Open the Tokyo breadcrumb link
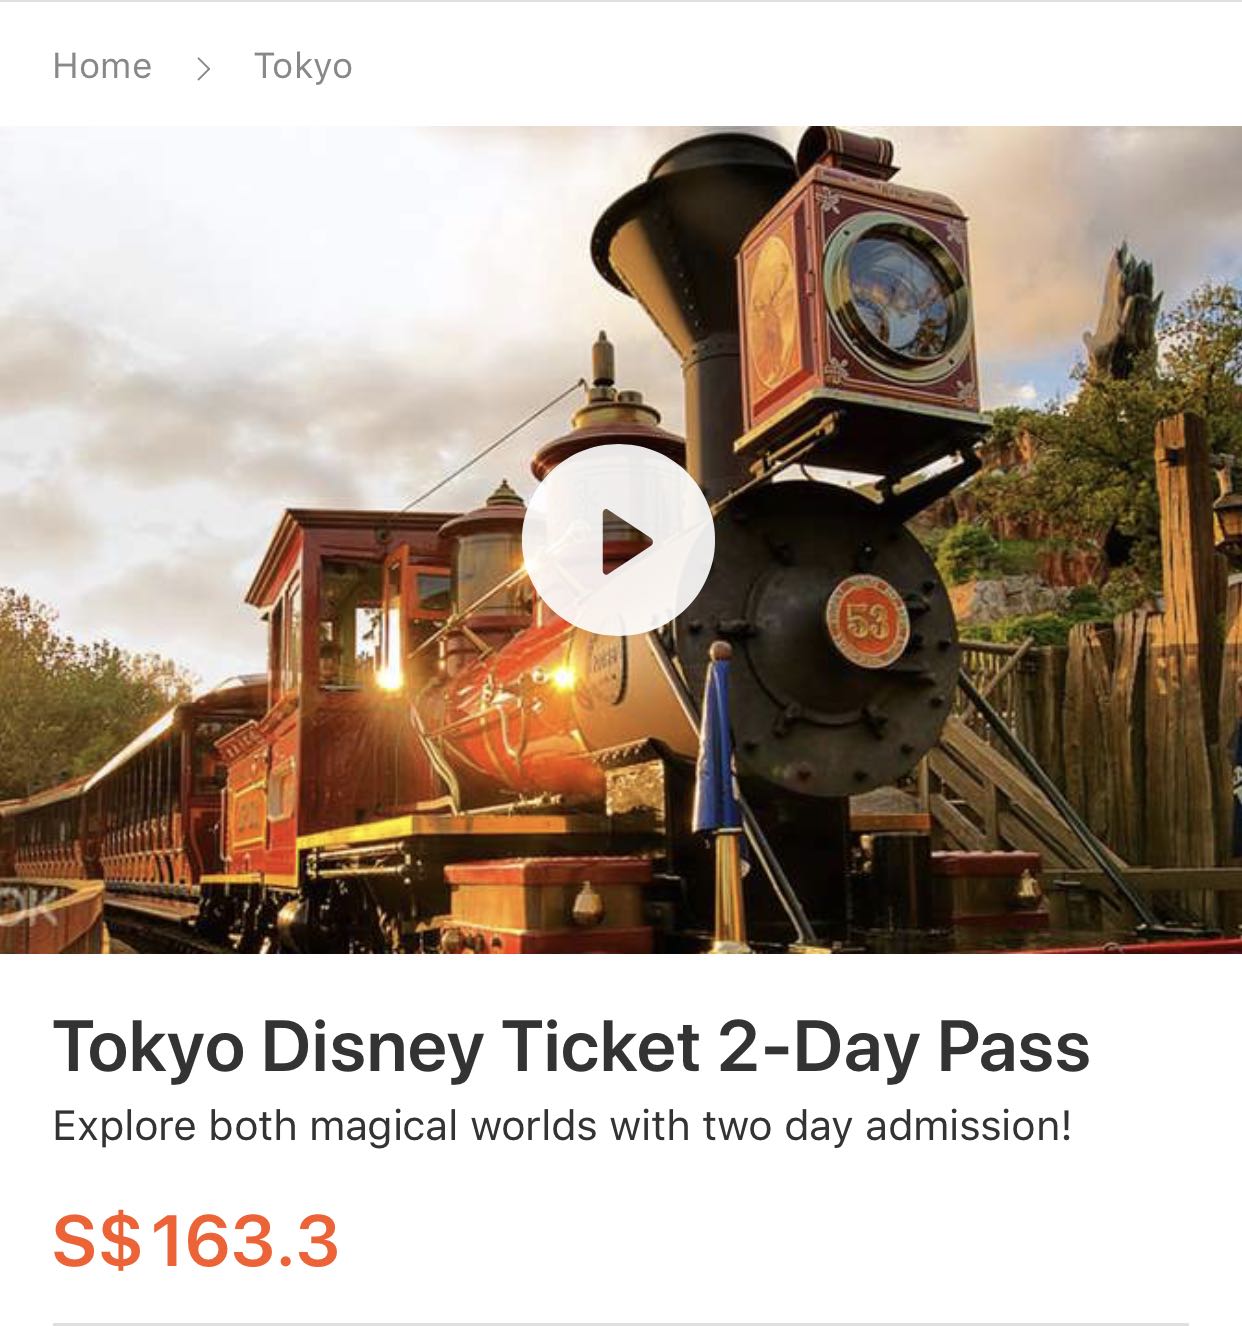This screenshot has width=1242, height=1326. point(303,66)
